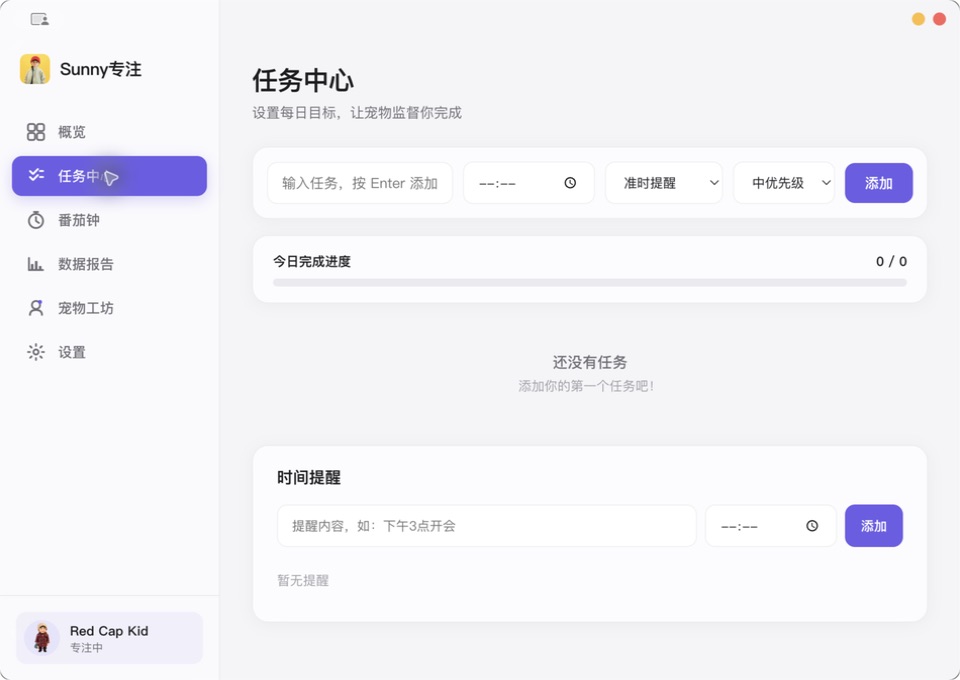Open the 准时提醒 reminder dropdown
The width and height of the screenshot is (960, 680).
664,182
